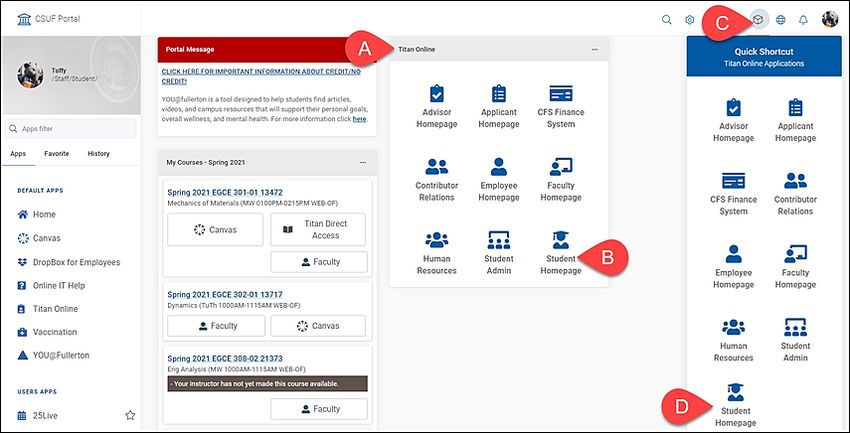Viewport: 850px width, 433px height.
Task: Click Faculty button for EGCE 308-02
Action: pos(319,409)
